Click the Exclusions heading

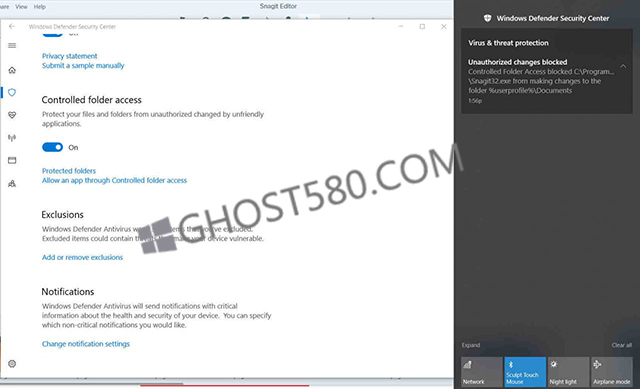point(62,215)
